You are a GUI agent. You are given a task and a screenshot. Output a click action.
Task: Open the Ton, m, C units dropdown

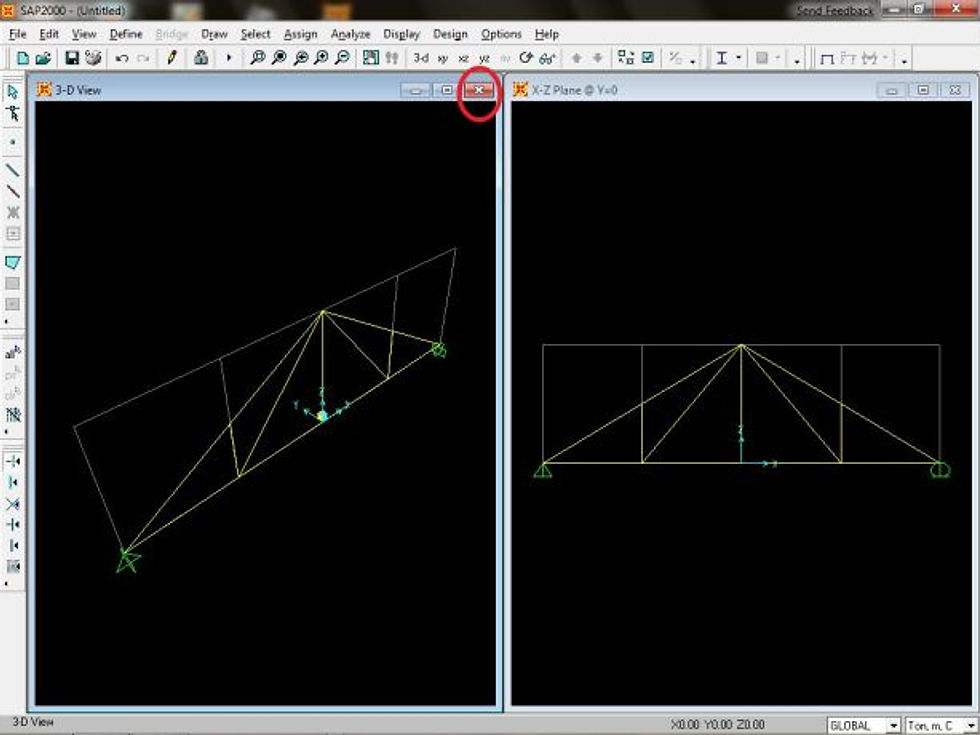click(x=971, y=726)
